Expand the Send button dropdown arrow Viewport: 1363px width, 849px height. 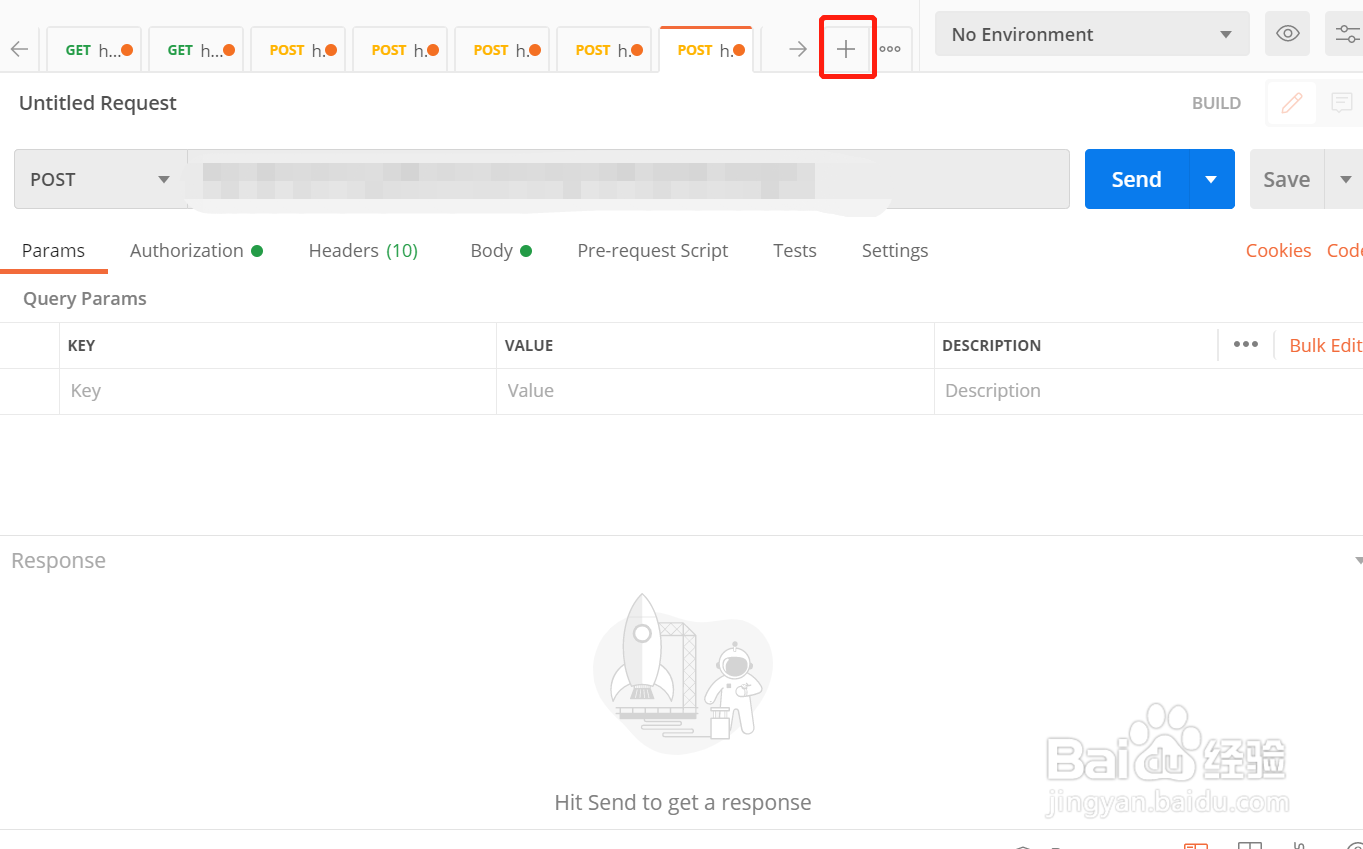[1211, 180]
